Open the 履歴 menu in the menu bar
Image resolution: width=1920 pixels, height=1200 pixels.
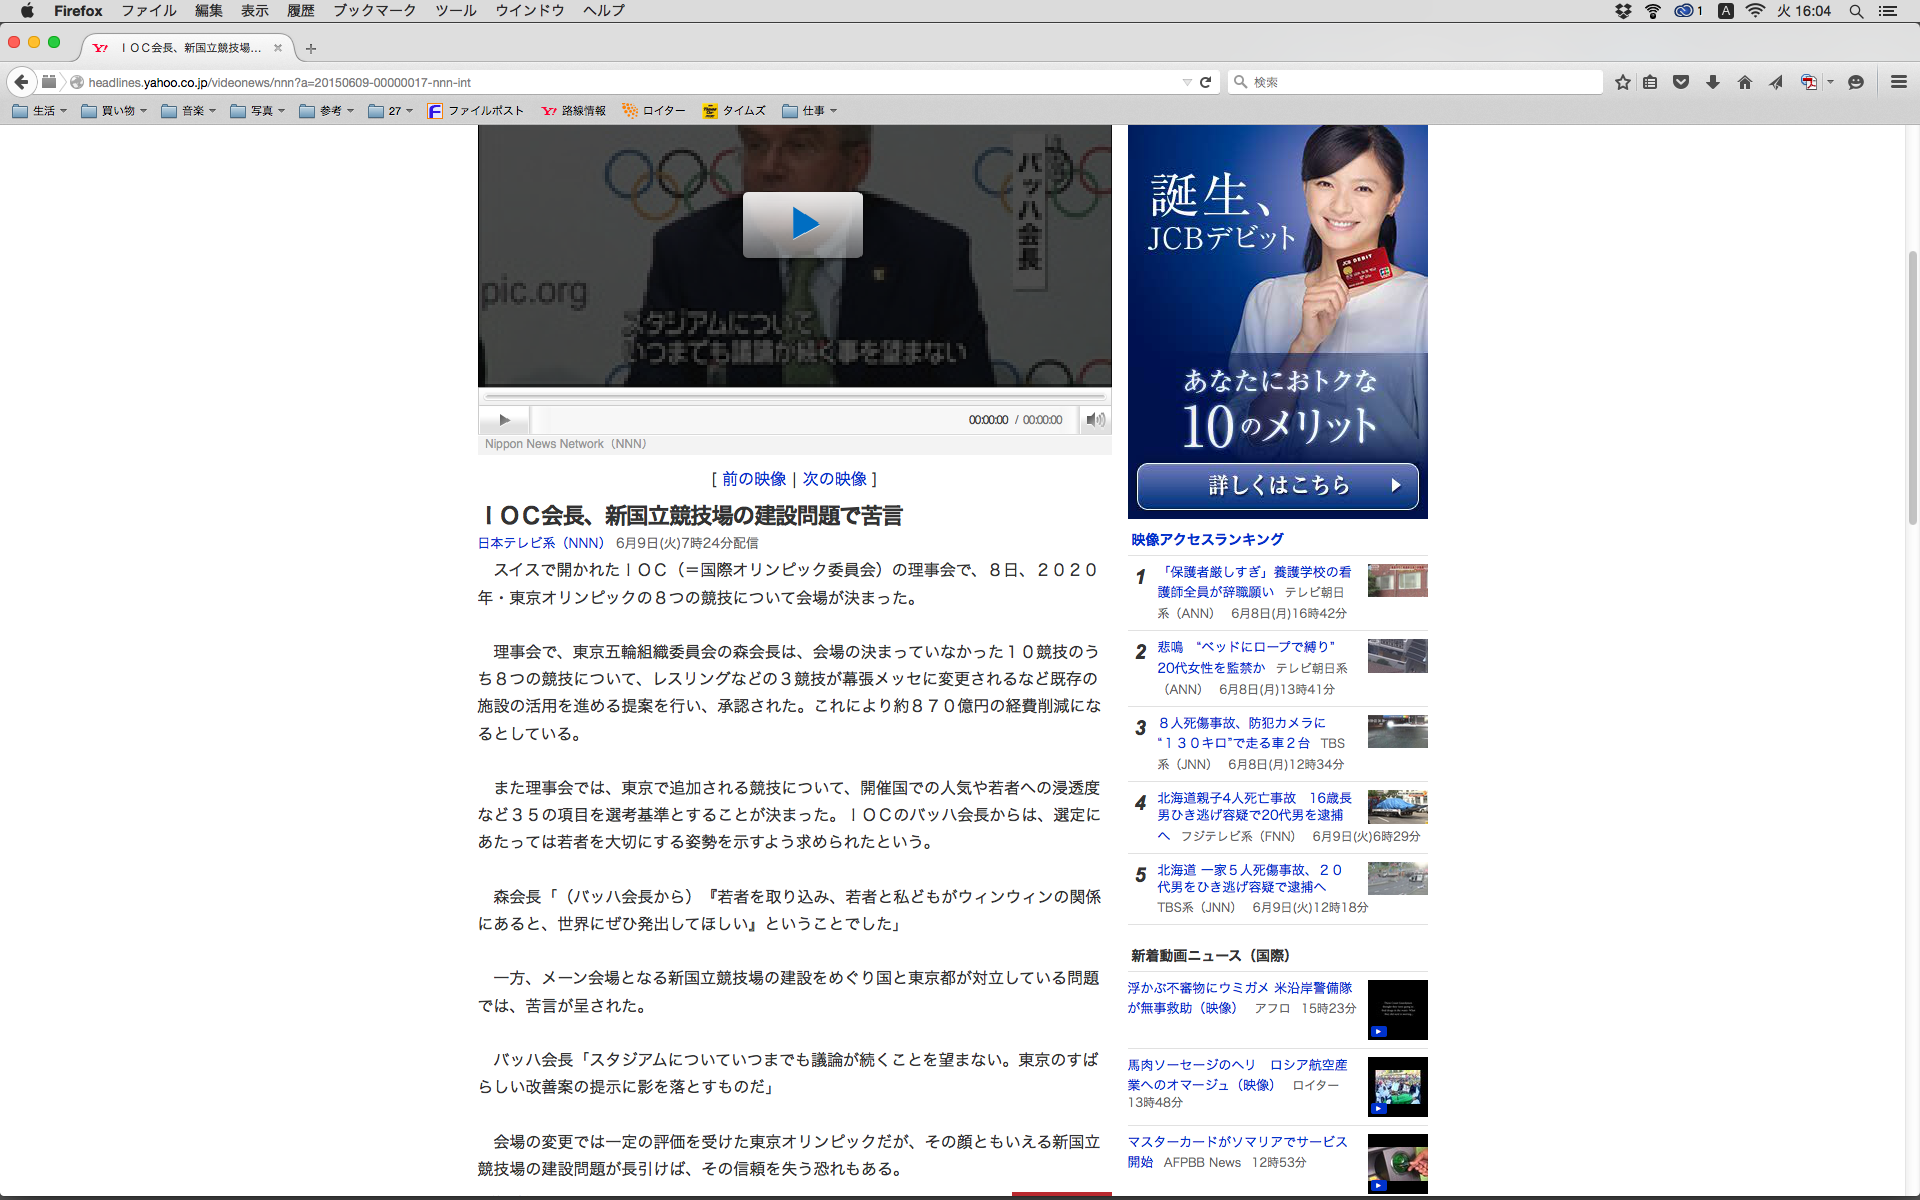(300, 11)
